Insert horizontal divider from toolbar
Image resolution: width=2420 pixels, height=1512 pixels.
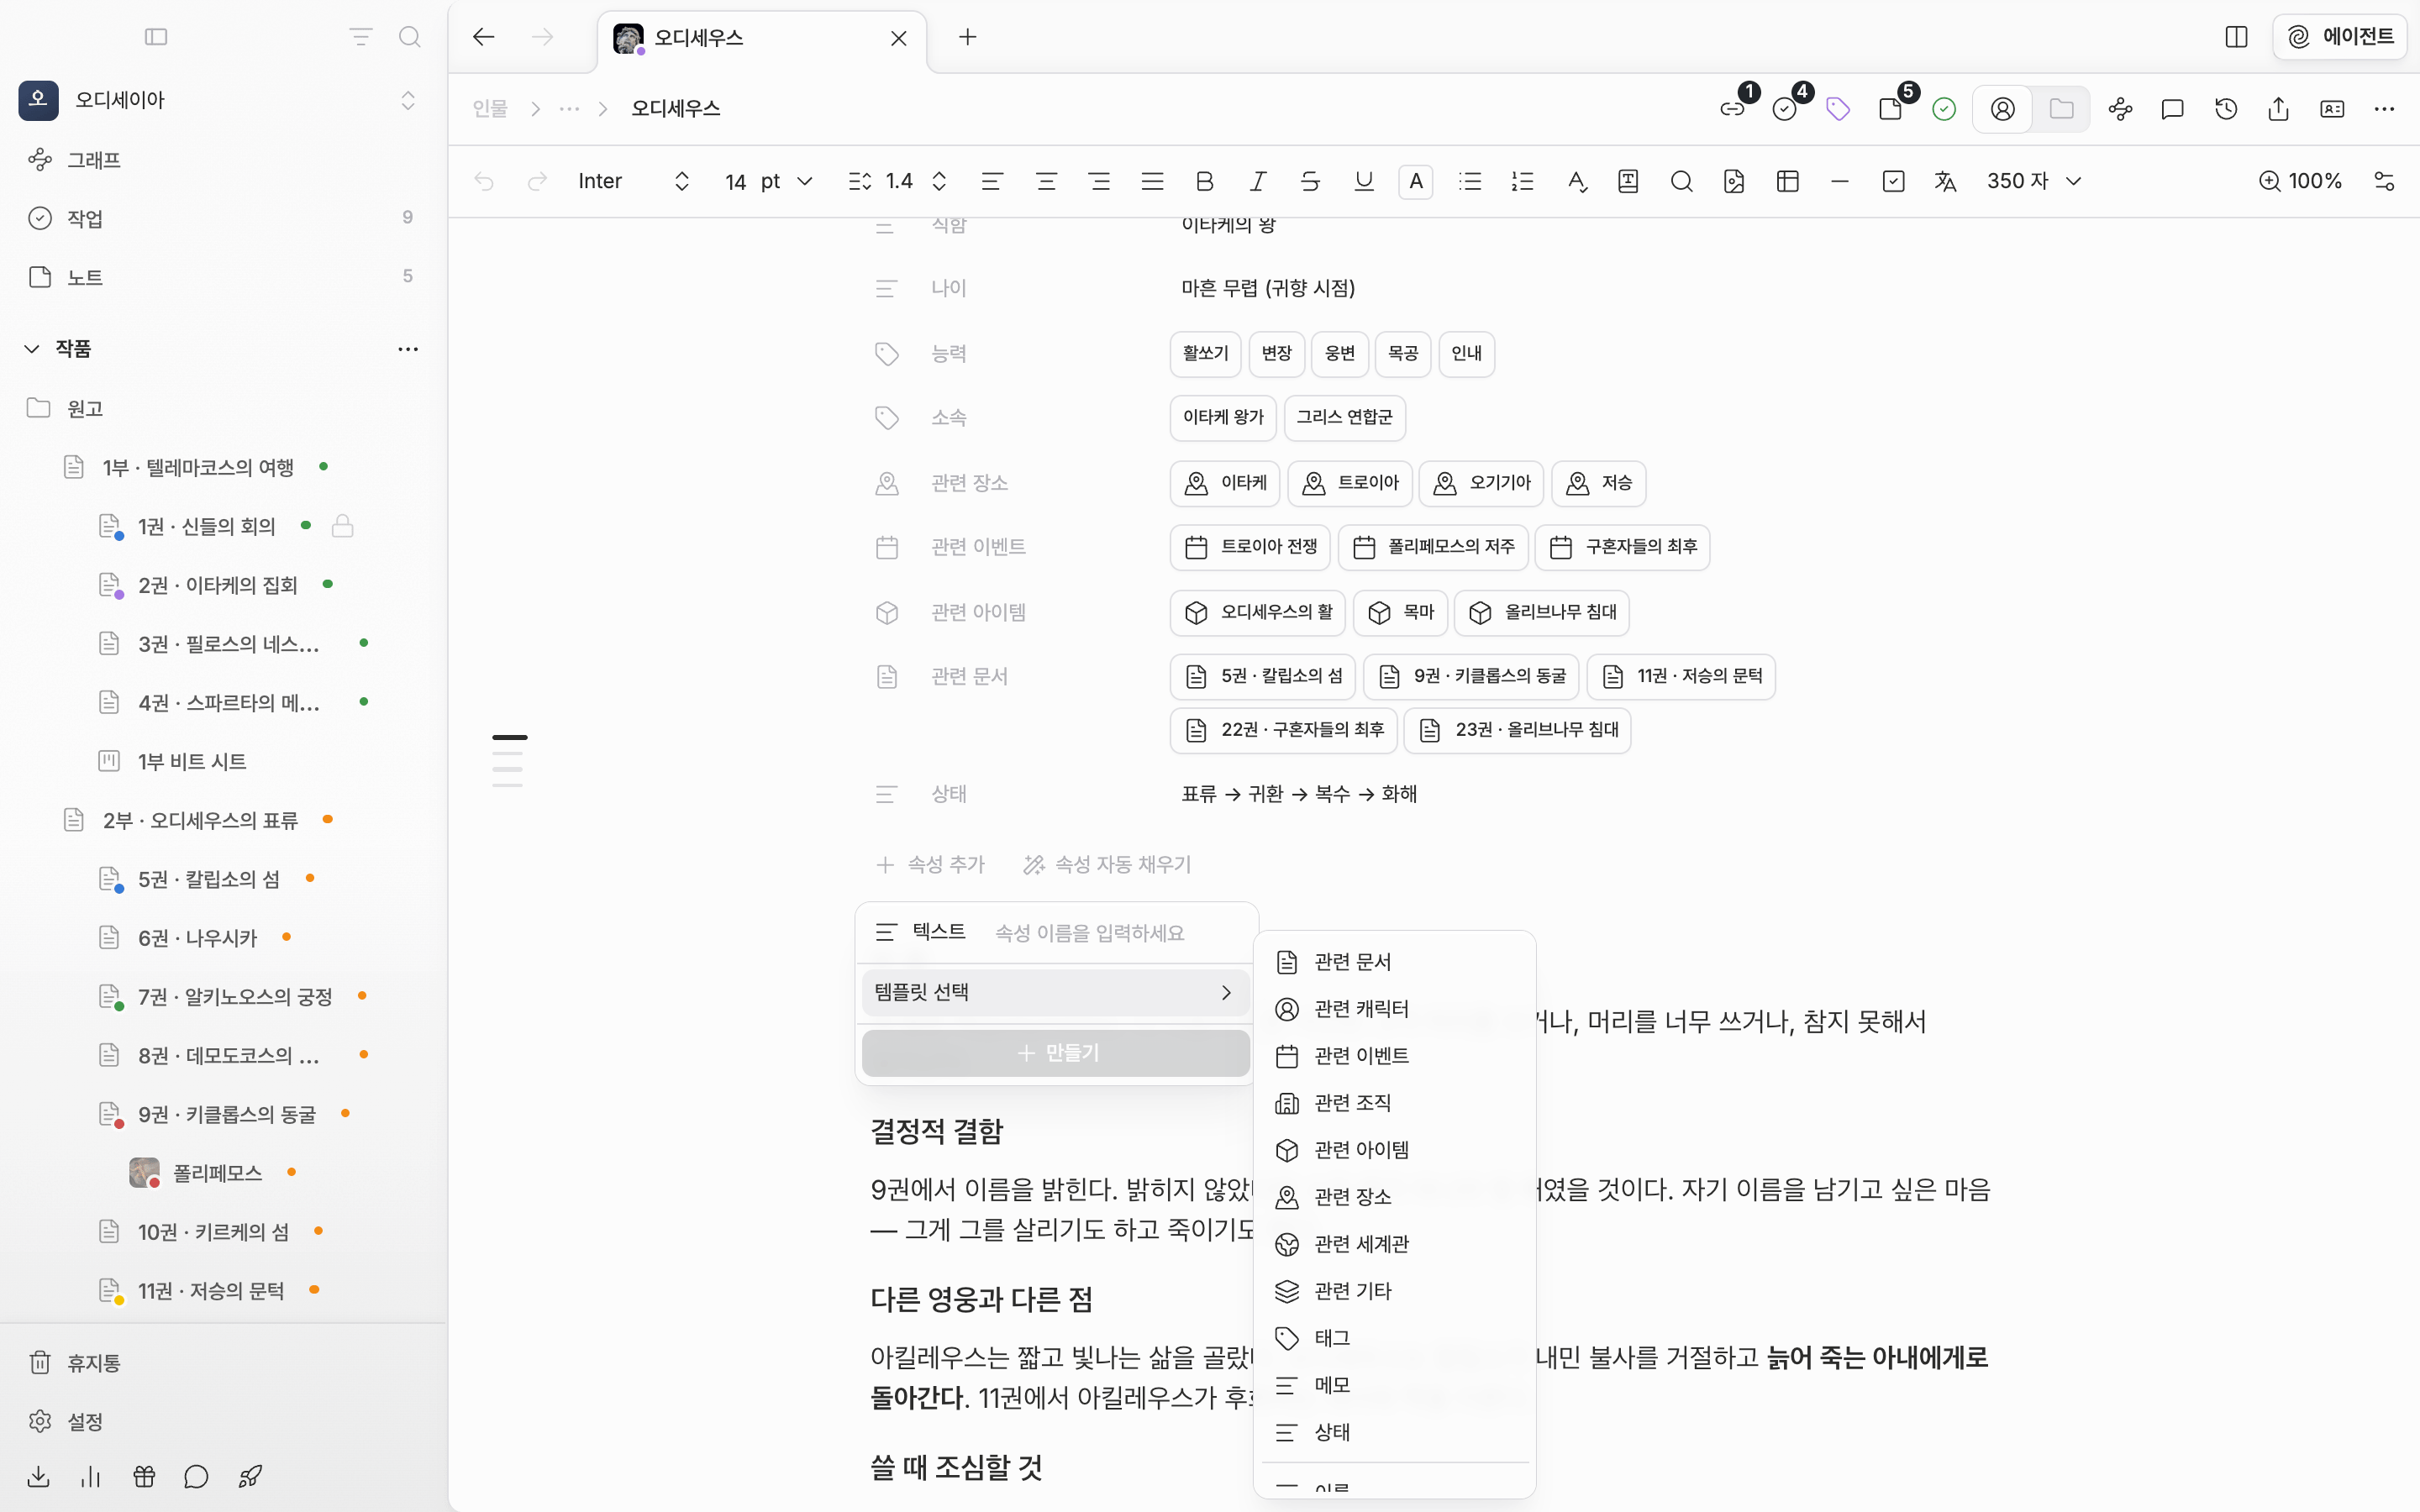pyautogui.click(x=1839, y=181)
